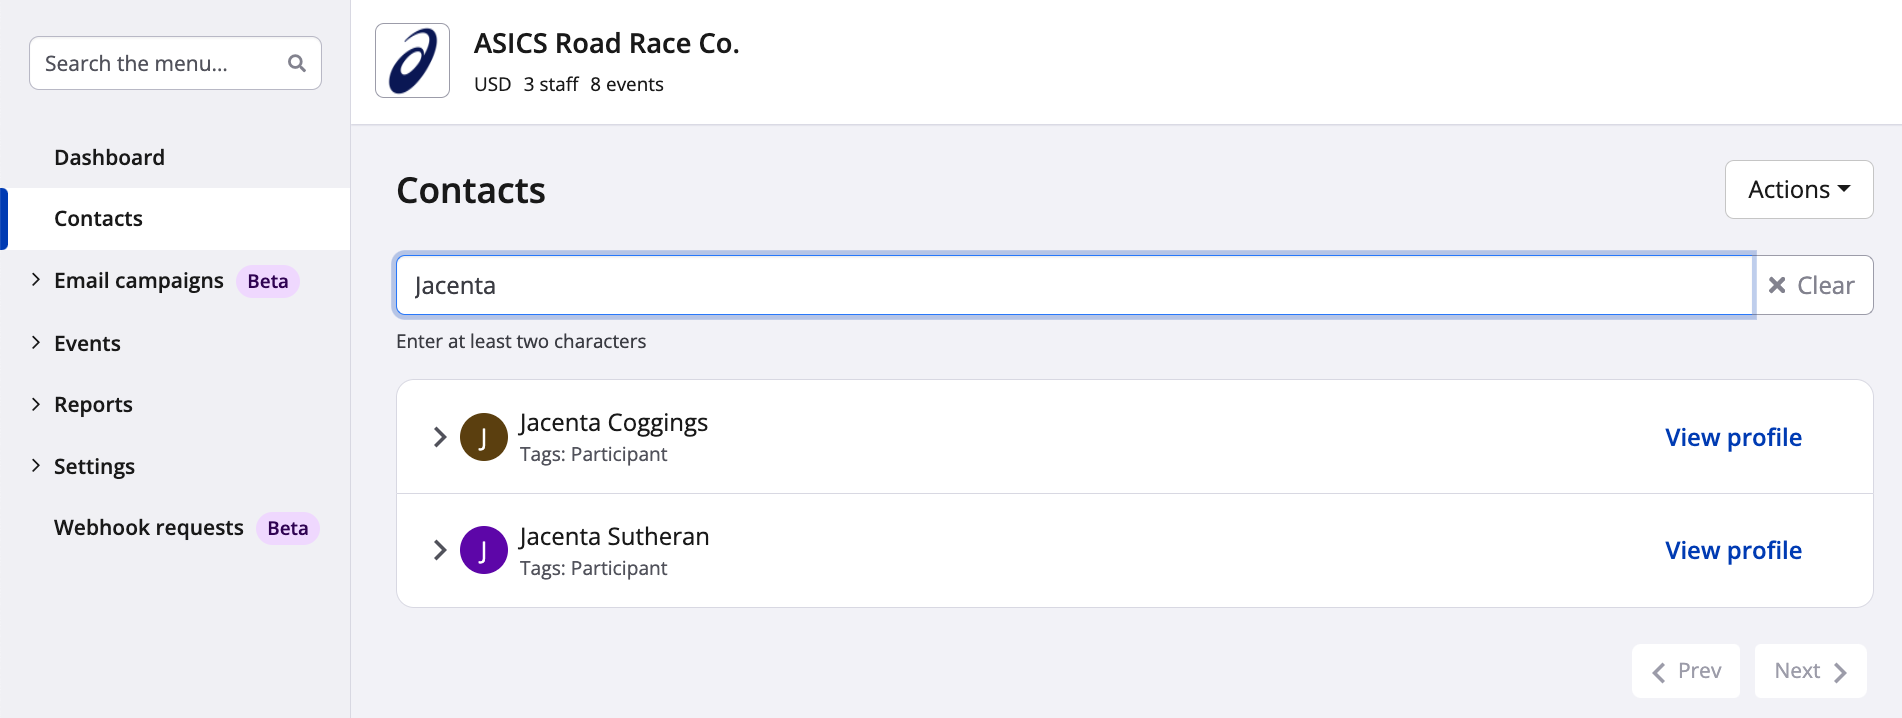Click the magnifier icon in menu search

296,63
